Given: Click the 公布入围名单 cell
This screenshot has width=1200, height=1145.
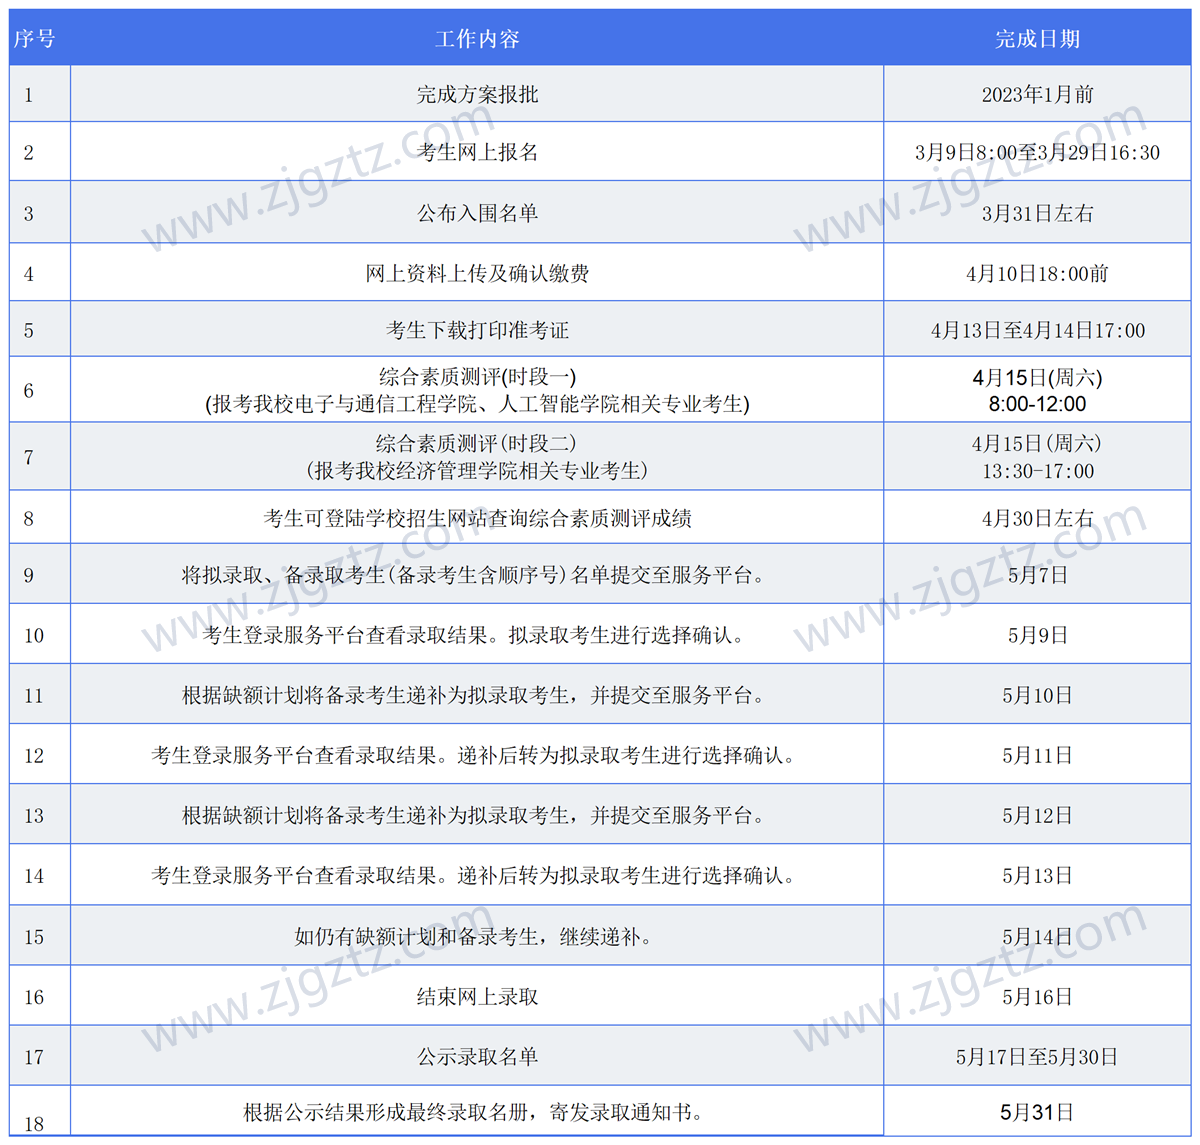Looking at the screenshot, I should tap(477, 212).
